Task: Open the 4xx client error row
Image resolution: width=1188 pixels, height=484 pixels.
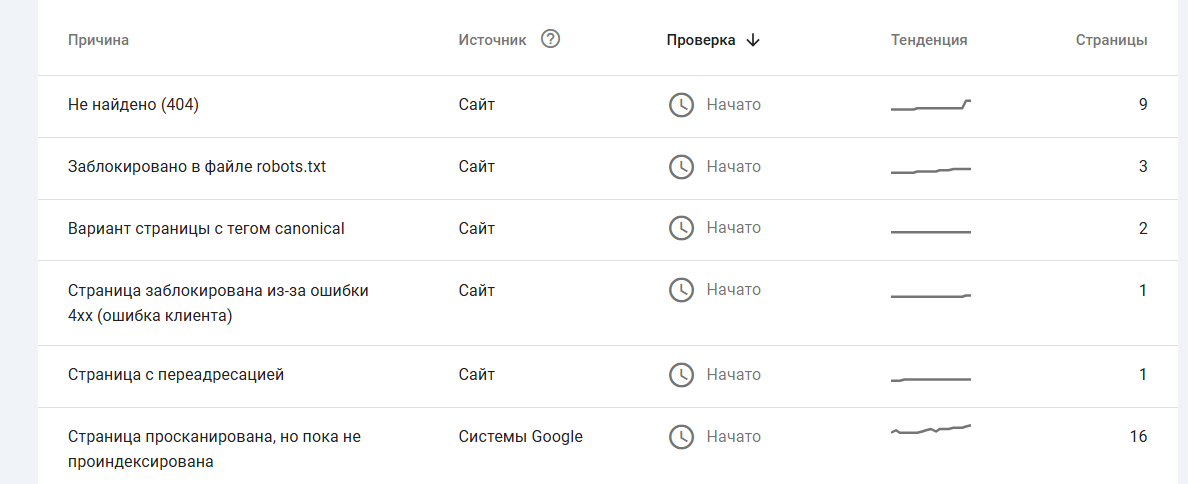Action: point(218,303)
